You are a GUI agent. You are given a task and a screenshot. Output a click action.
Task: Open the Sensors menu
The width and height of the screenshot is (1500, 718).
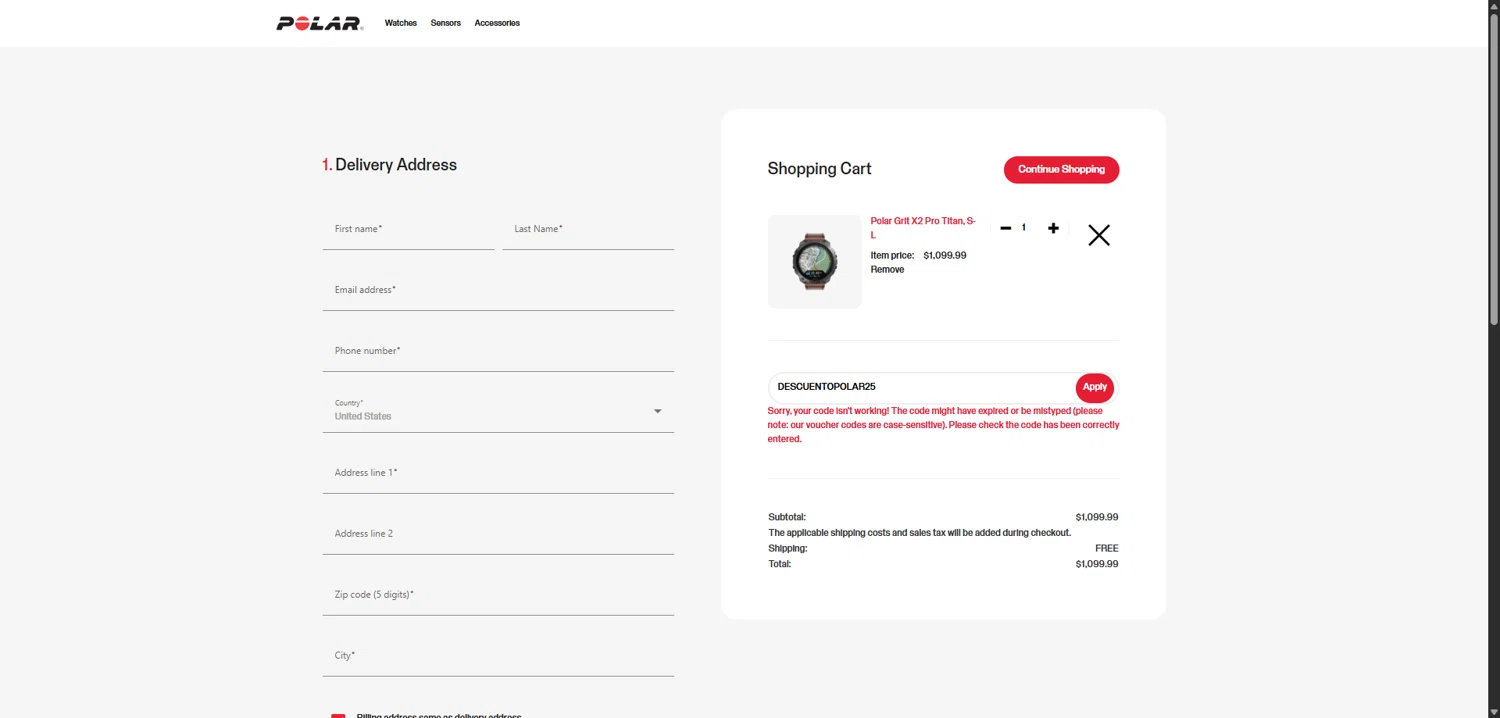(x=446, y=23)
